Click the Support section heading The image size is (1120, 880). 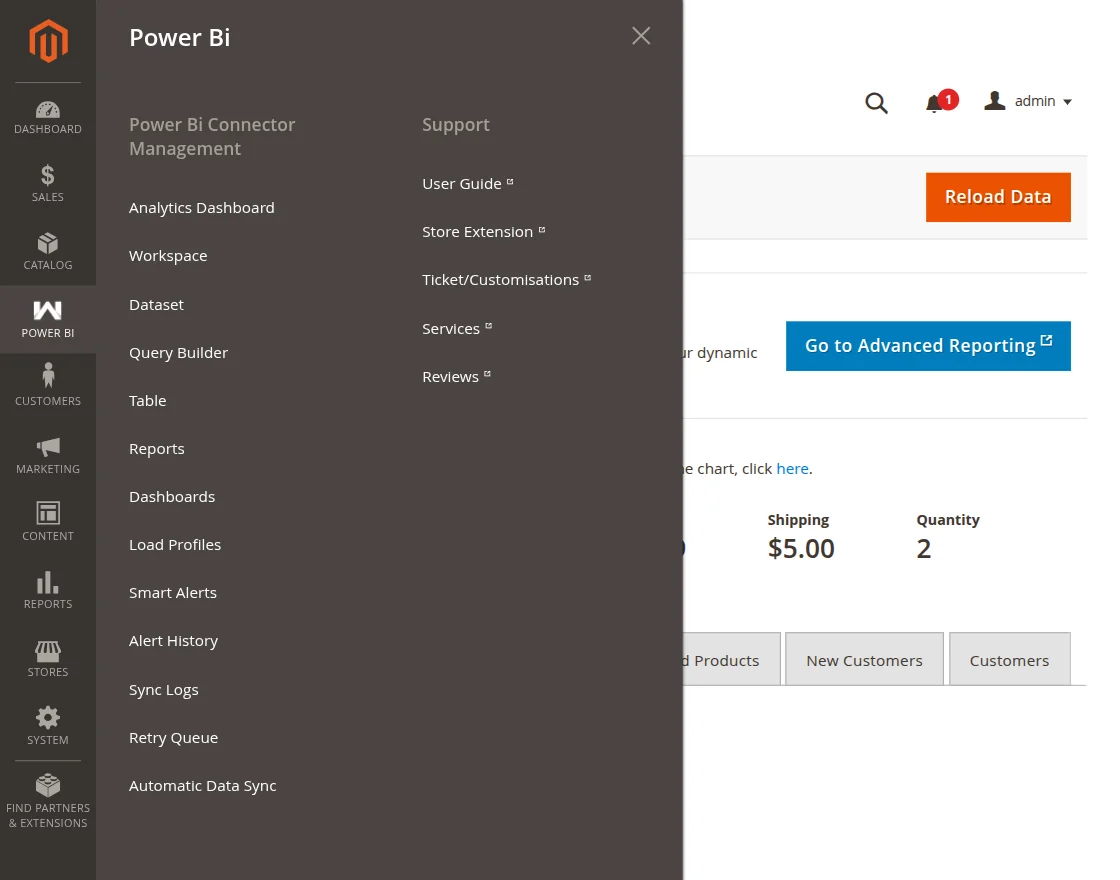point(456,124)
